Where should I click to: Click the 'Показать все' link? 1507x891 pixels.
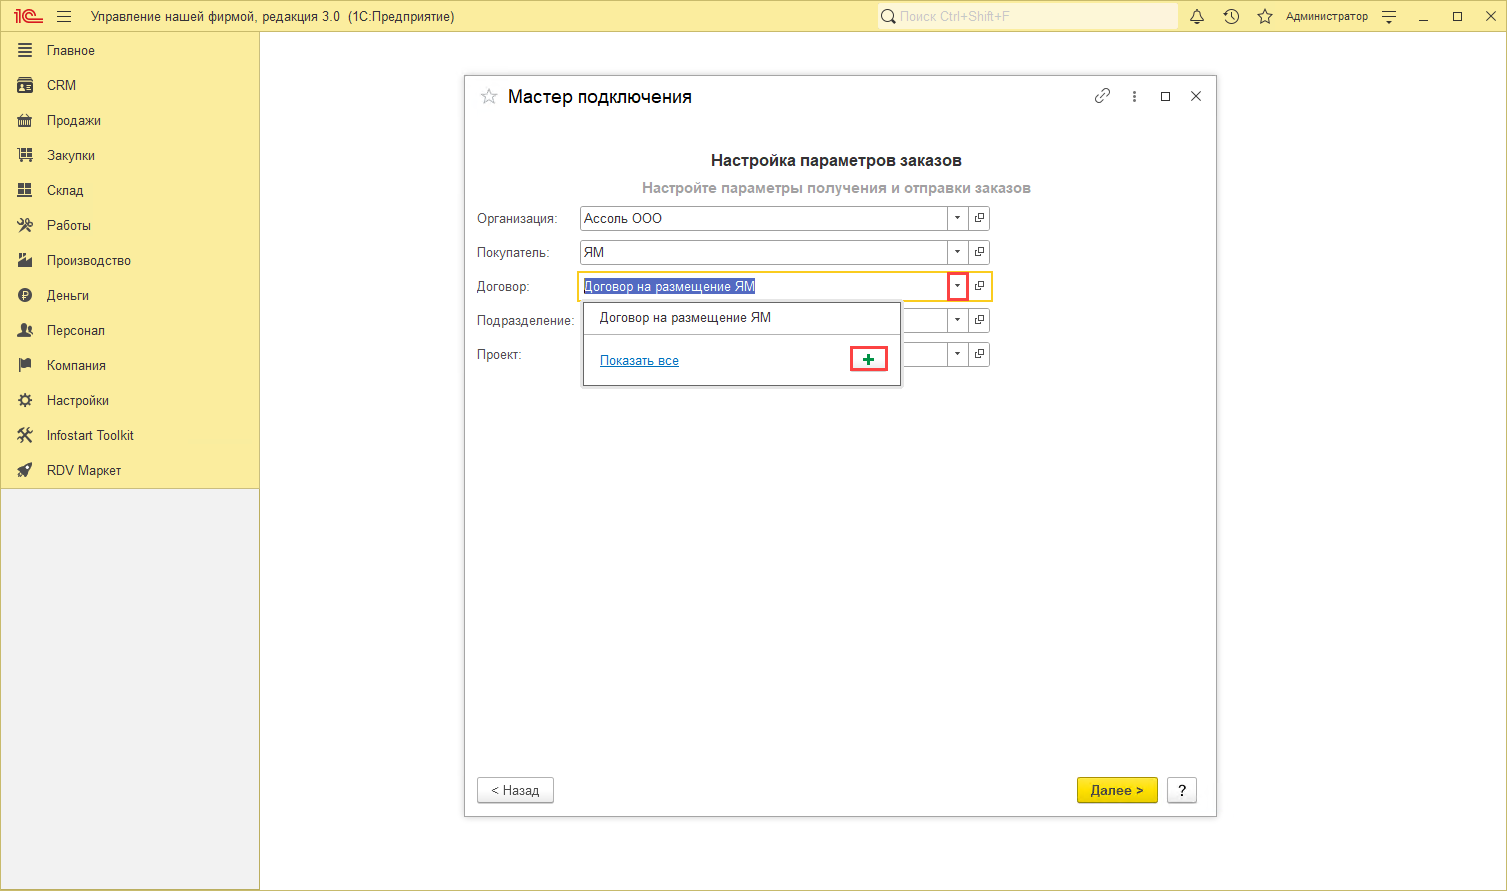click(639, 361)
